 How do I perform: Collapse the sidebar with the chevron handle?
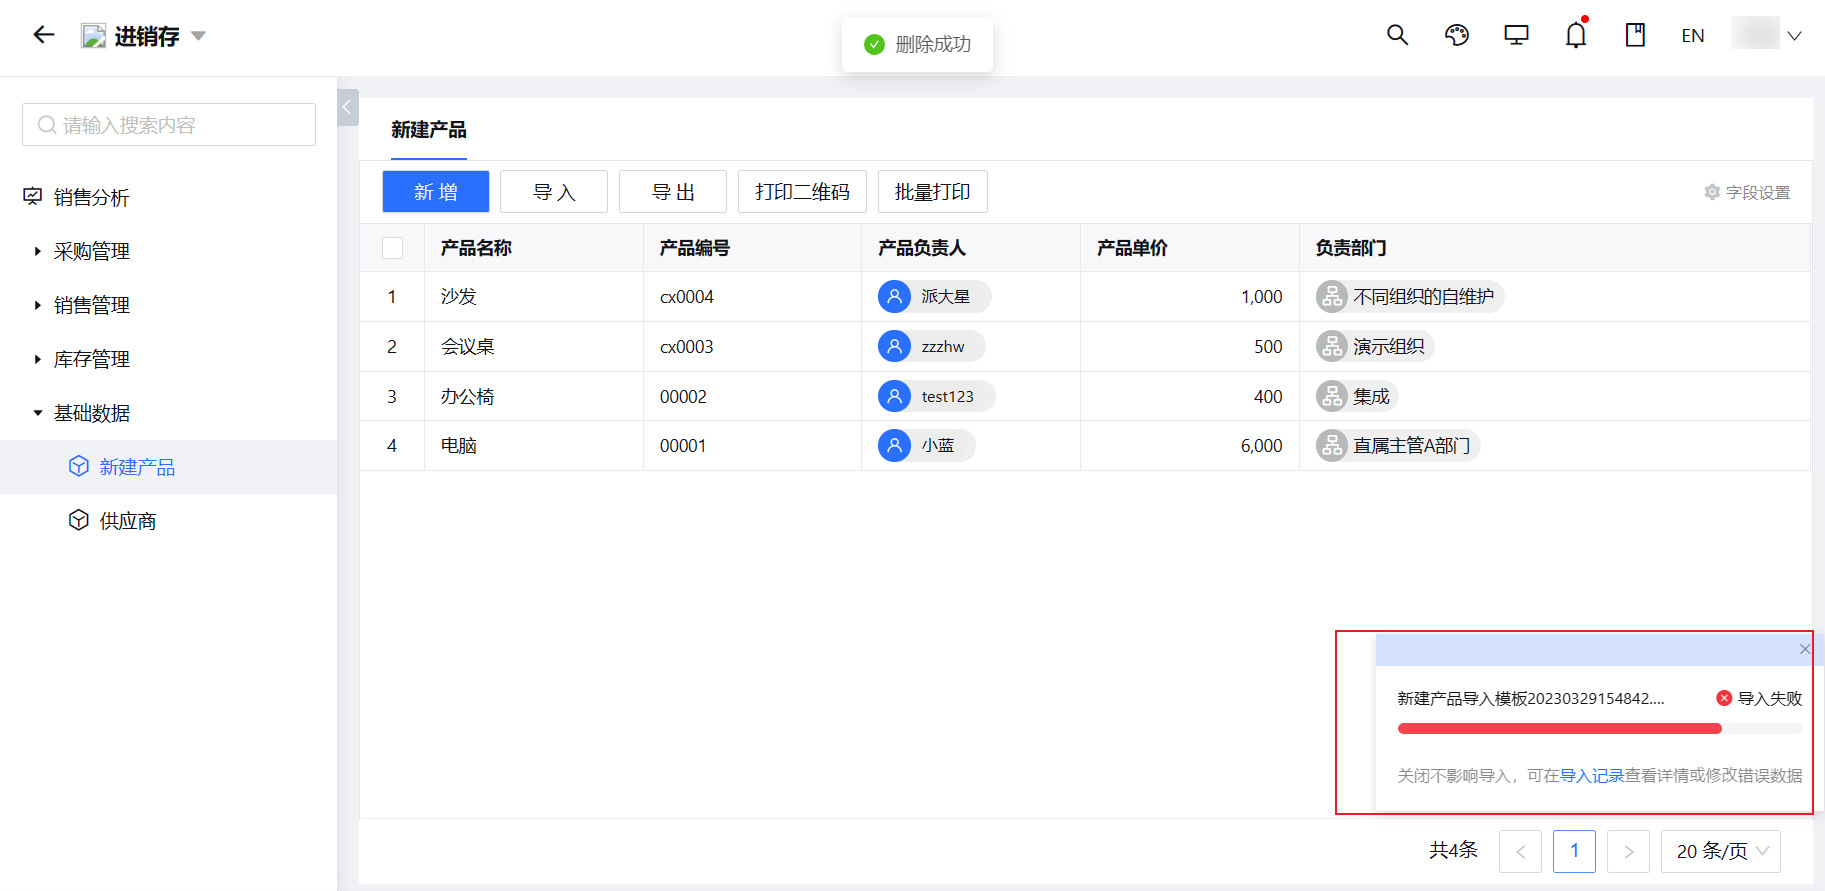click(x=348, y=107)
